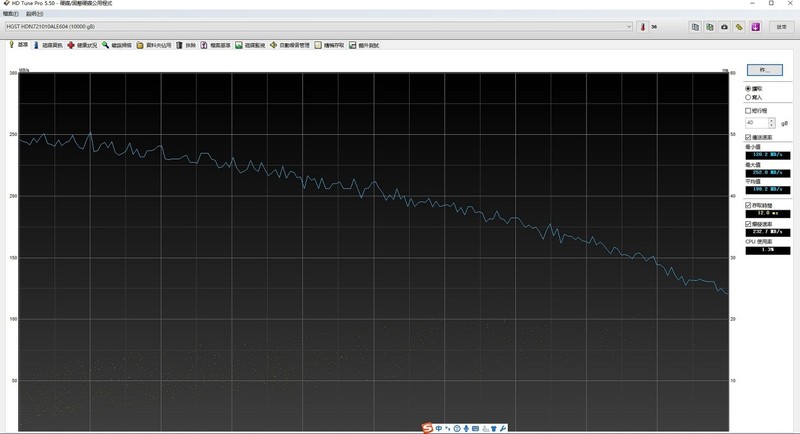Screen dimensions: 800x434
Task: Click the average value 198.2 MB/s readout
Action: pos(768,190)
